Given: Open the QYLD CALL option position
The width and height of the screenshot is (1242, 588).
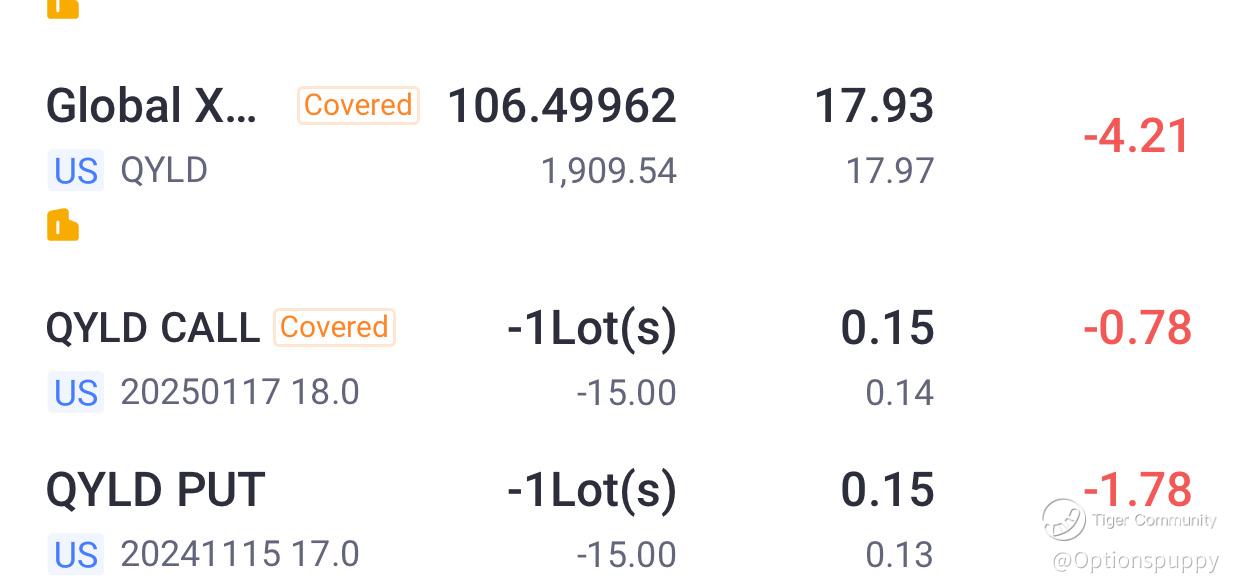Looking at the screenshot, I should [x=621, y=359].
